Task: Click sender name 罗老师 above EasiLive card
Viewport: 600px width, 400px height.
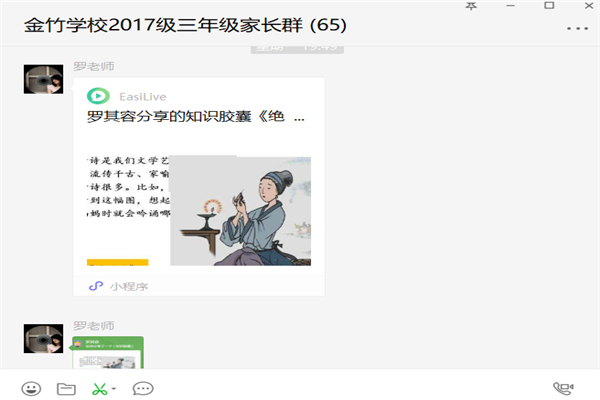Action: click(94, 66)
